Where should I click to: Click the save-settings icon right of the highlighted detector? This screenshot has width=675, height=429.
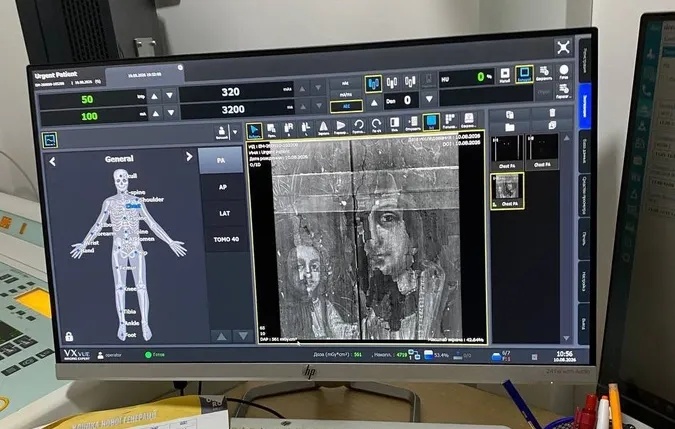[x=544, y=73]
